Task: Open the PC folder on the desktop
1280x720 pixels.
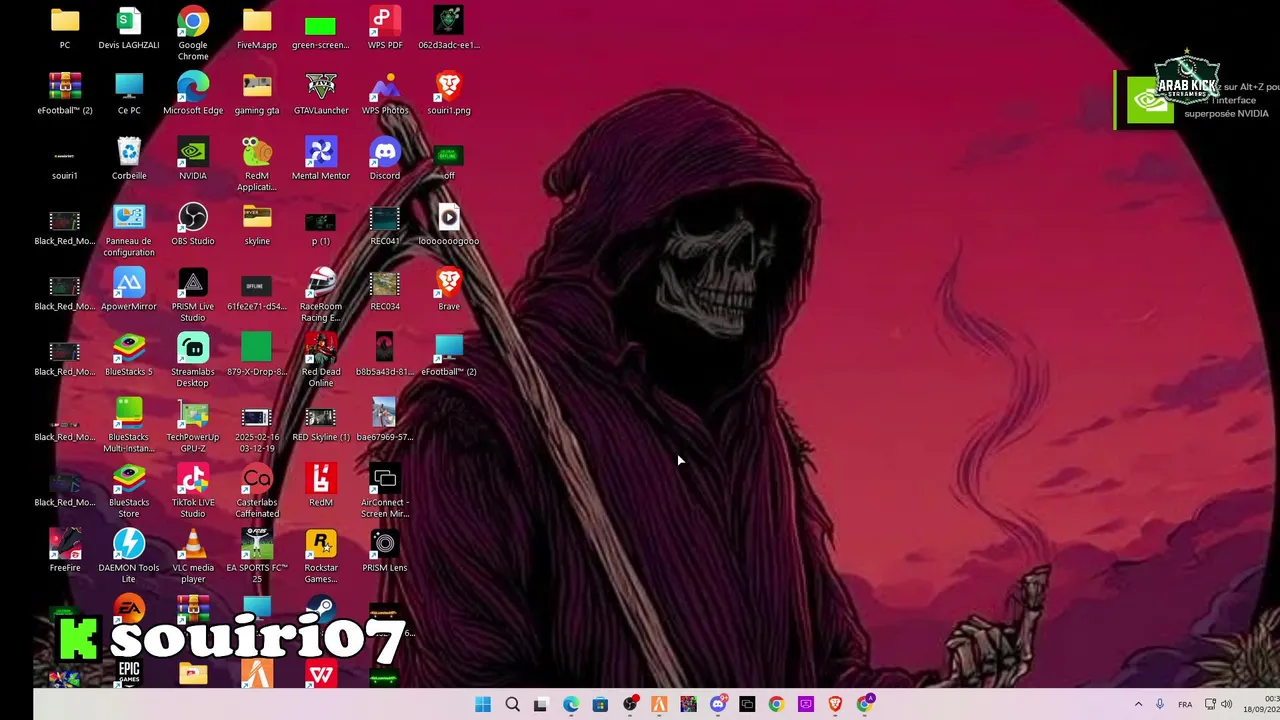Action: click(65, 29)
